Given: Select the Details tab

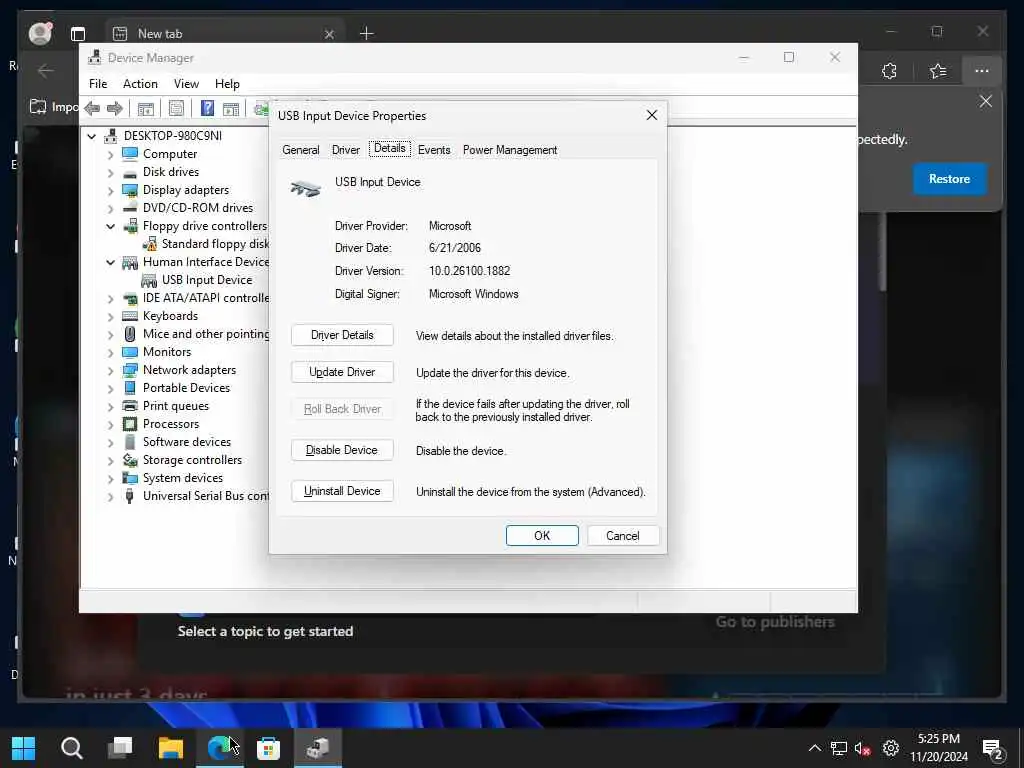Looking at the screenshot, I should pyautogui.click(x=390, y=148).
